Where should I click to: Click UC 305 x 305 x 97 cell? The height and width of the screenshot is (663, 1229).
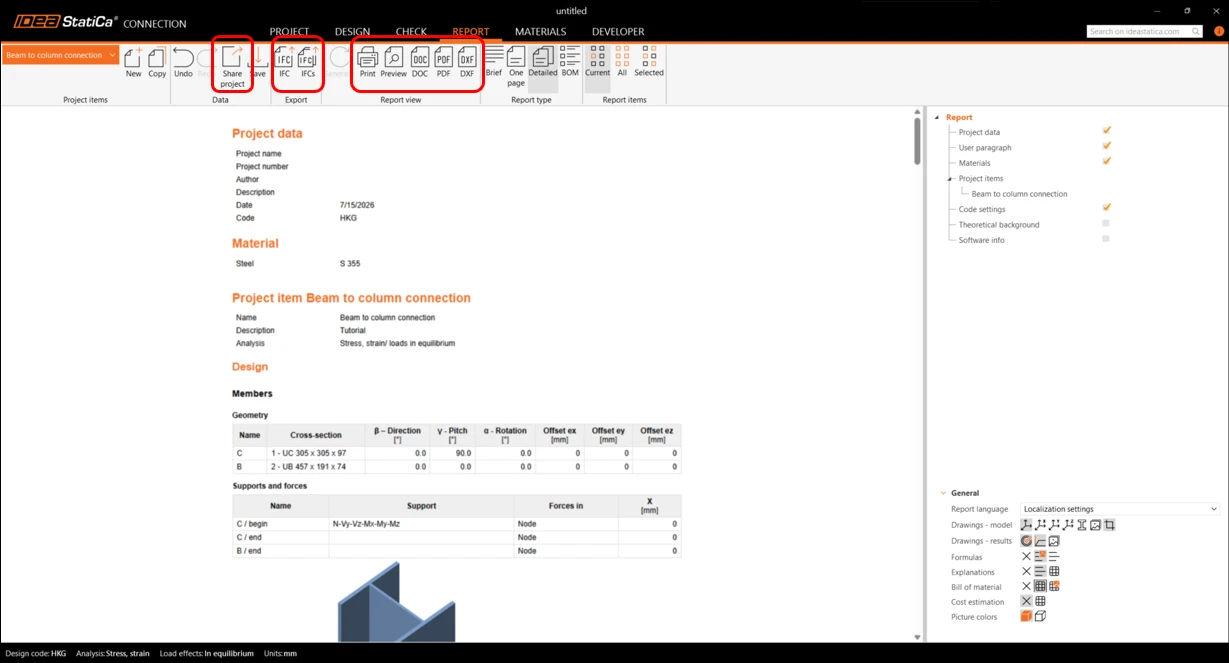(315, 453)
